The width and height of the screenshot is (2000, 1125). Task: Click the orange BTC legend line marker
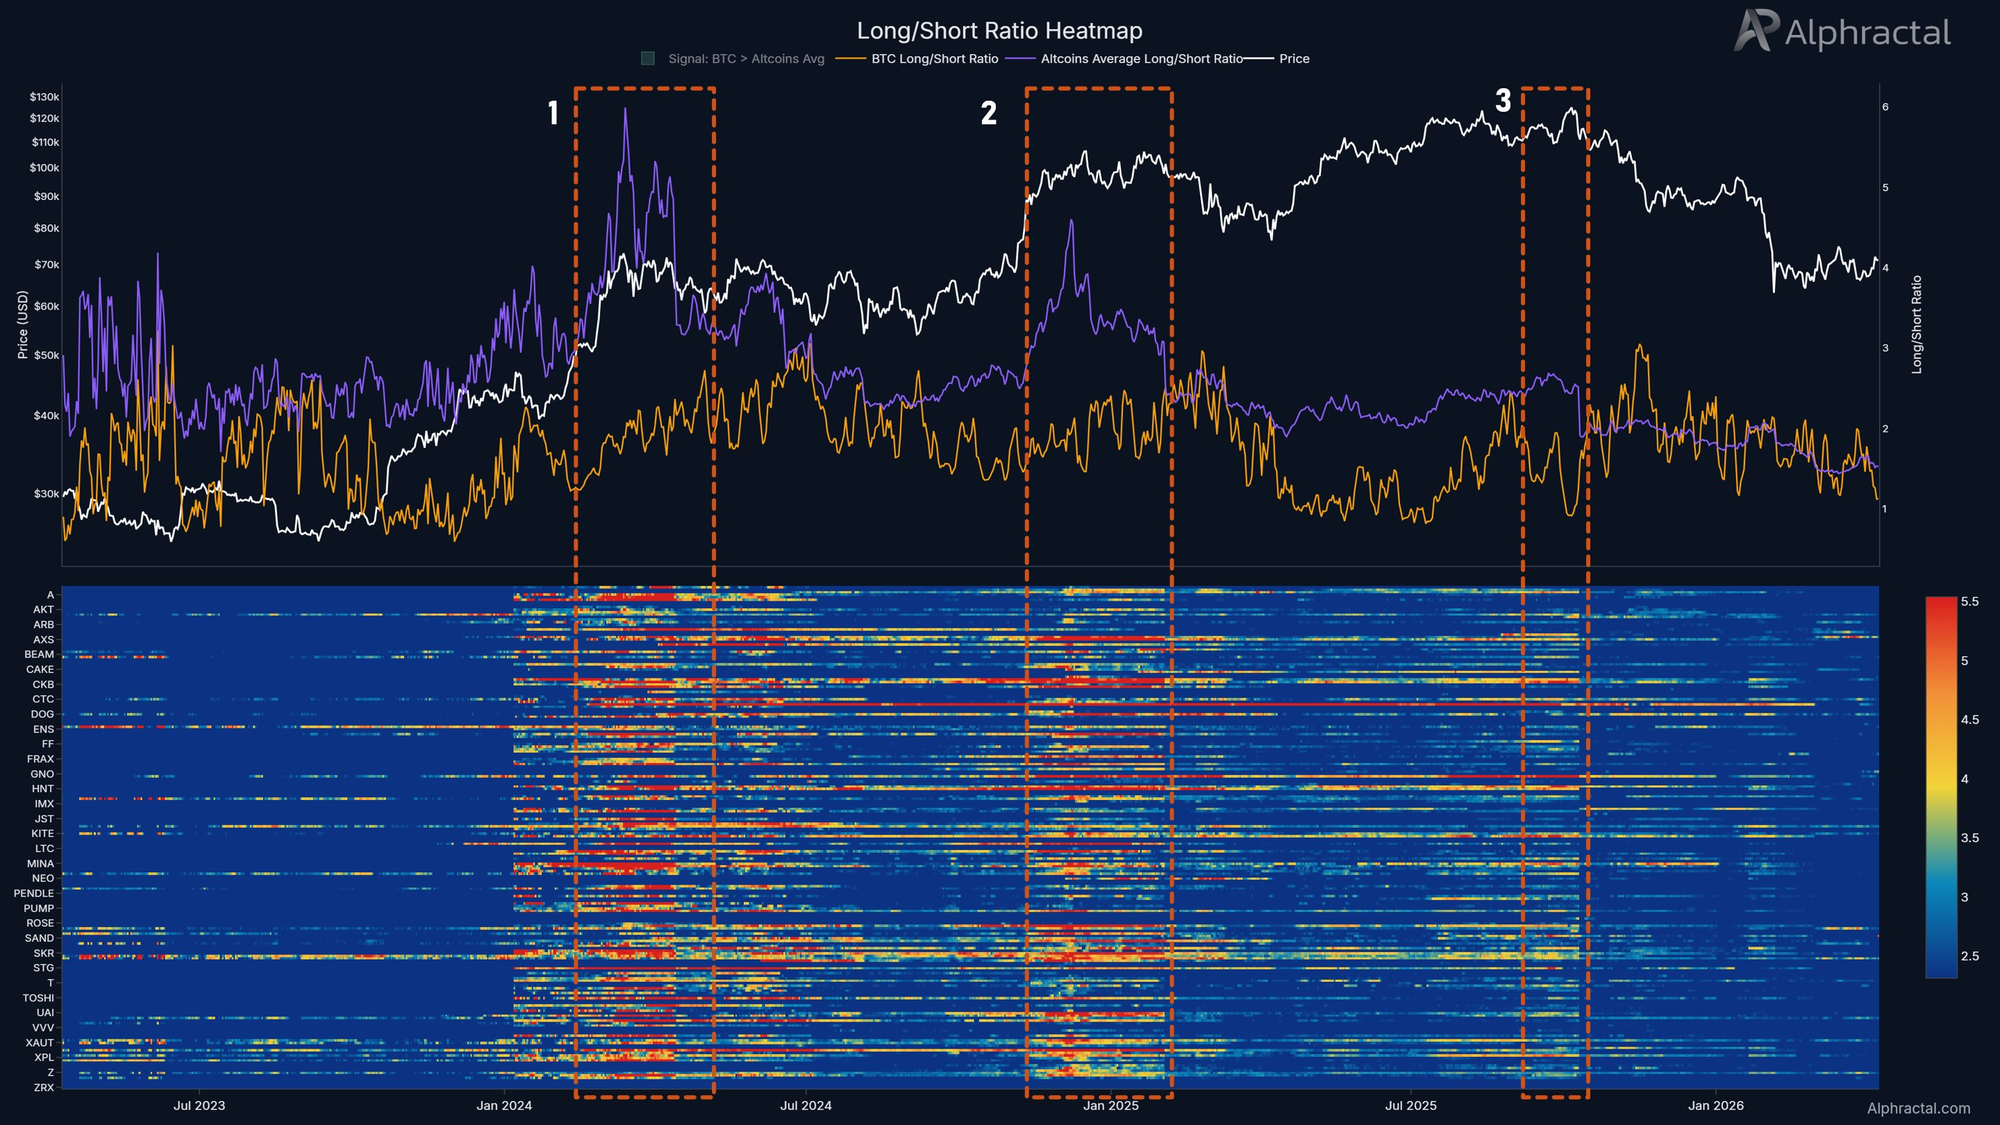(849, 59)
